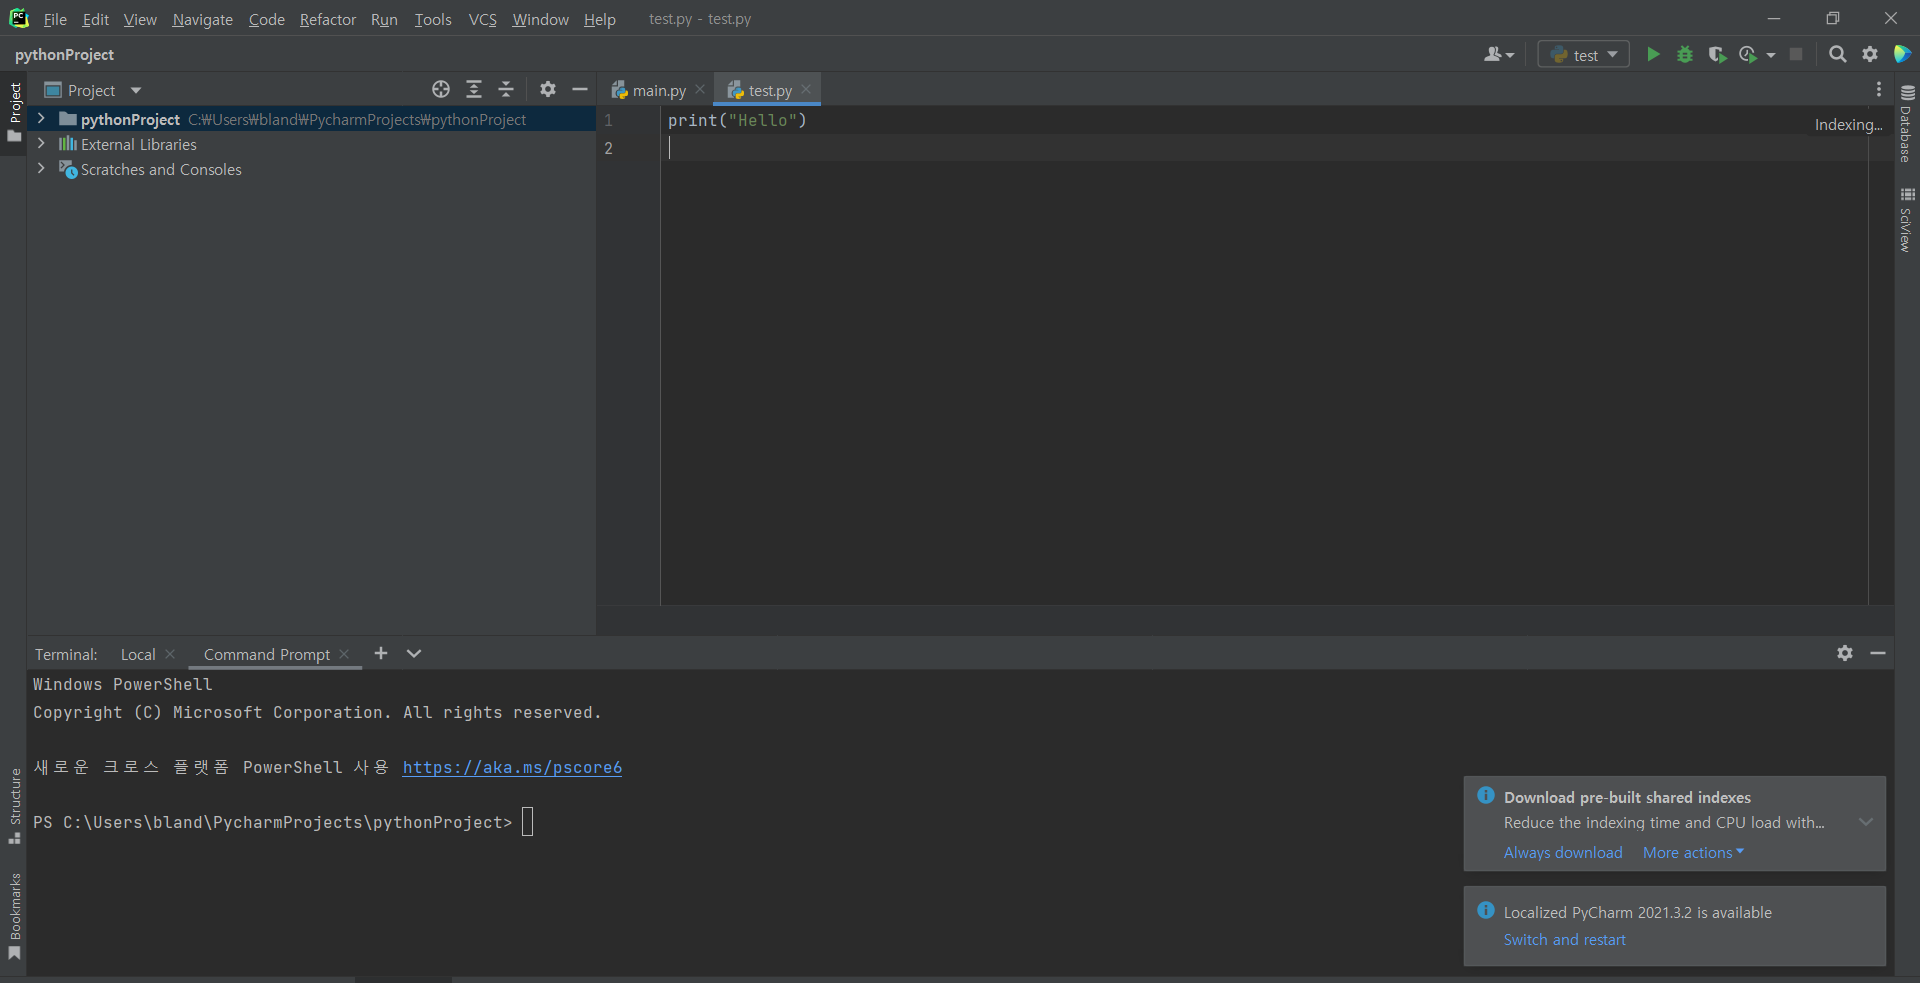This screenshot has height=983, width=1920.
Task: Select the Command Prompt terminal tab
Action: click(266, 654)
